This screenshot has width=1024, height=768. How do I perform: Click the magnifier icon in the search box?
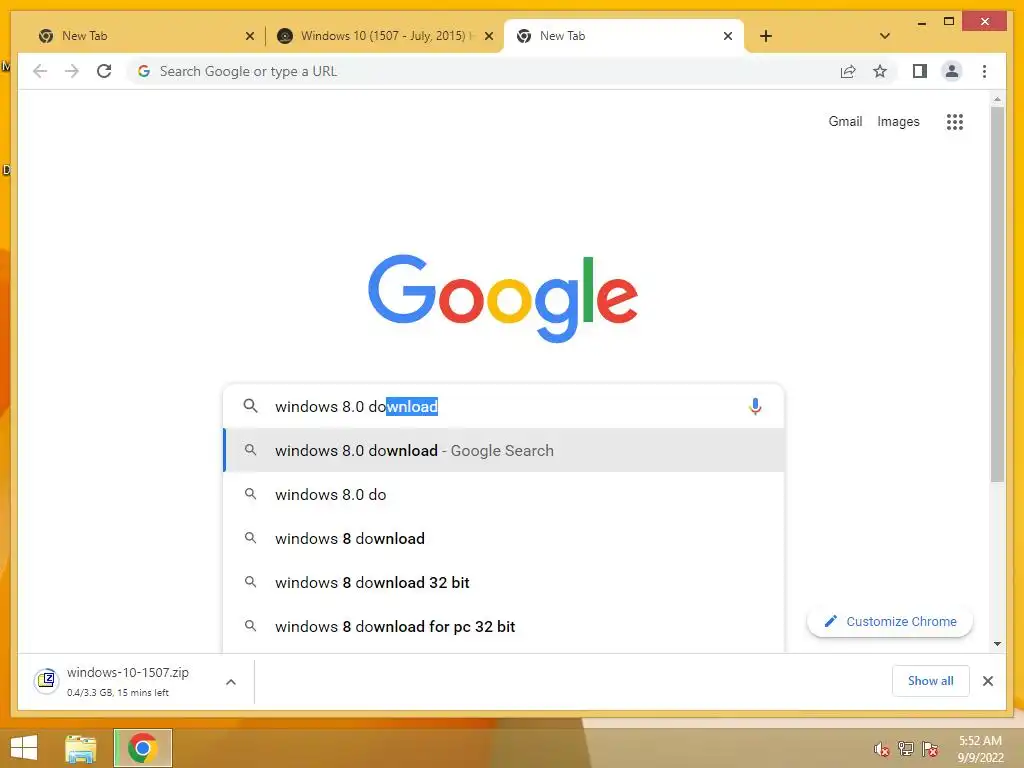[x=250, y=406]
